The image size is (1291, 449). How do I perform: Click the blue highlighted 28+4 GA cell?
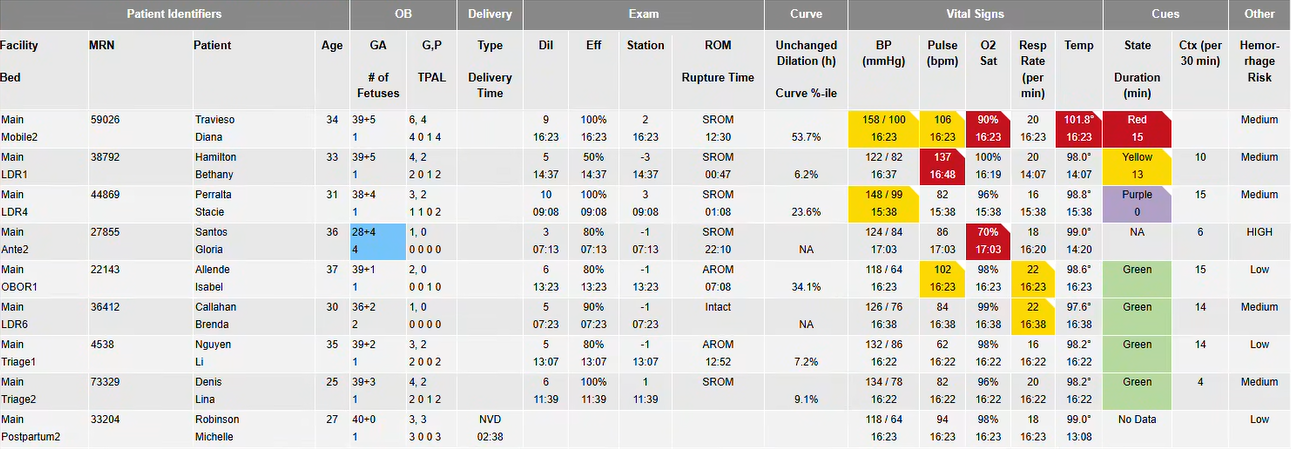[377, 241]
